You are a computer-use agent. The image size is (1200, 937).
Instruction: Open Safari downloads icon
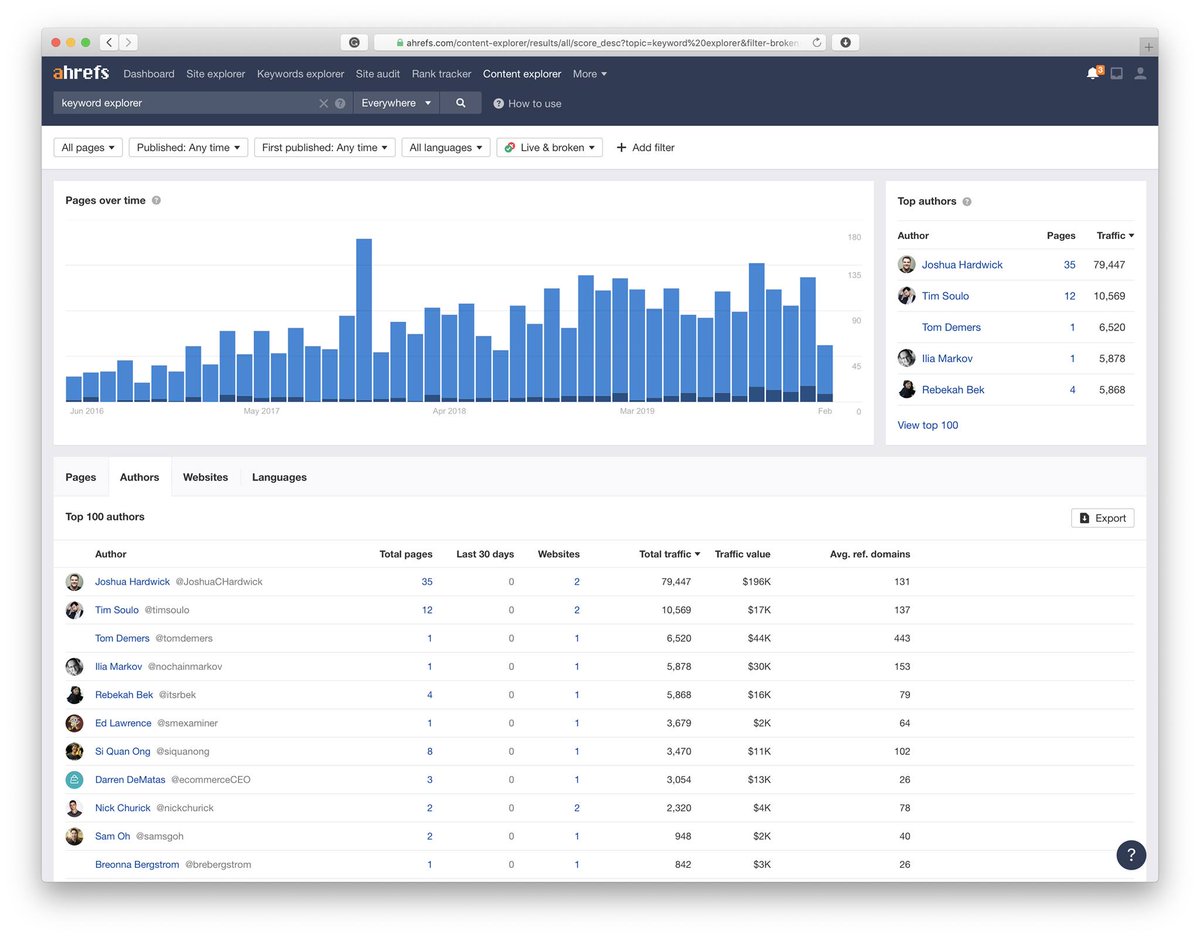pos(846,42)
